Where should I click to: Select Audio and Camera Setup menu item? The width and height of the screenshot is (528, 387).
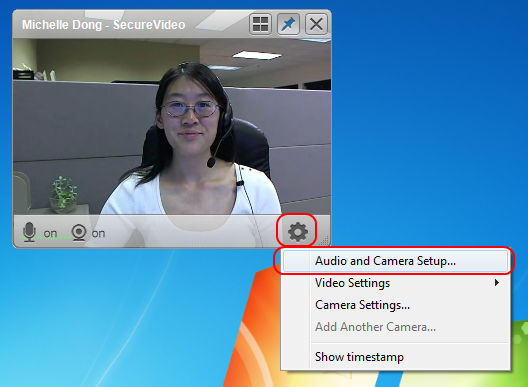(395, 261)
